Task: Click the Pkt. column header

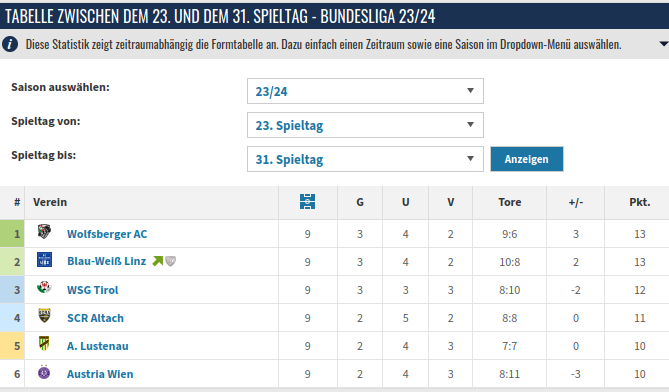Action: coord(640,202)
